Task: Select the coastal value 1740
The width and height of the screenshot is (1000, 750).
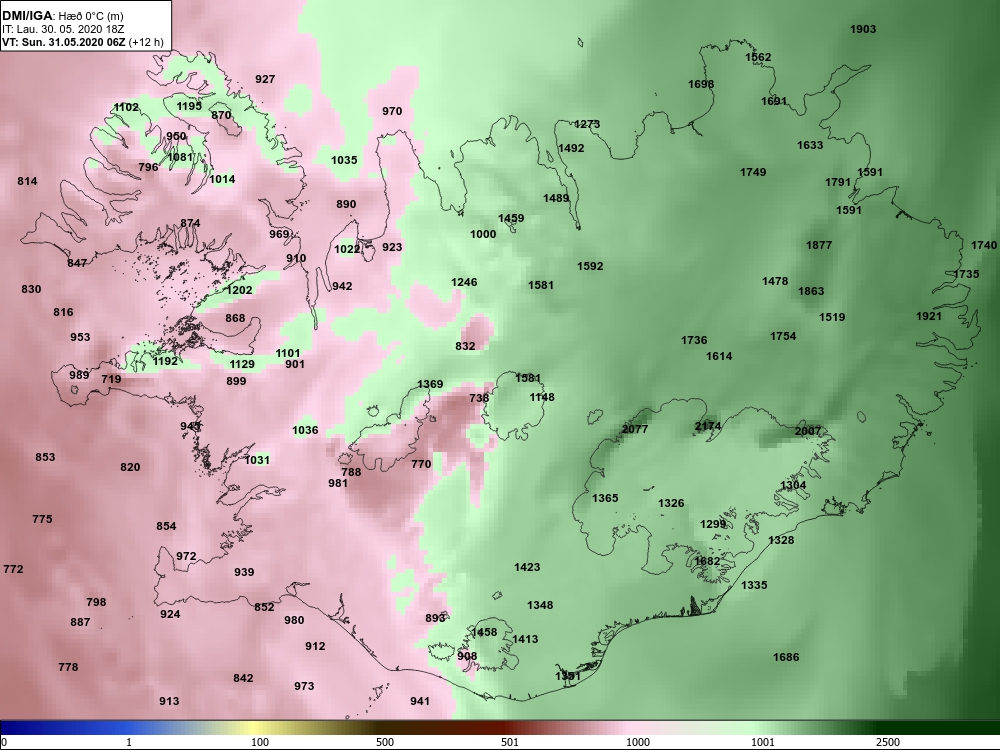Action: (984, 246)
